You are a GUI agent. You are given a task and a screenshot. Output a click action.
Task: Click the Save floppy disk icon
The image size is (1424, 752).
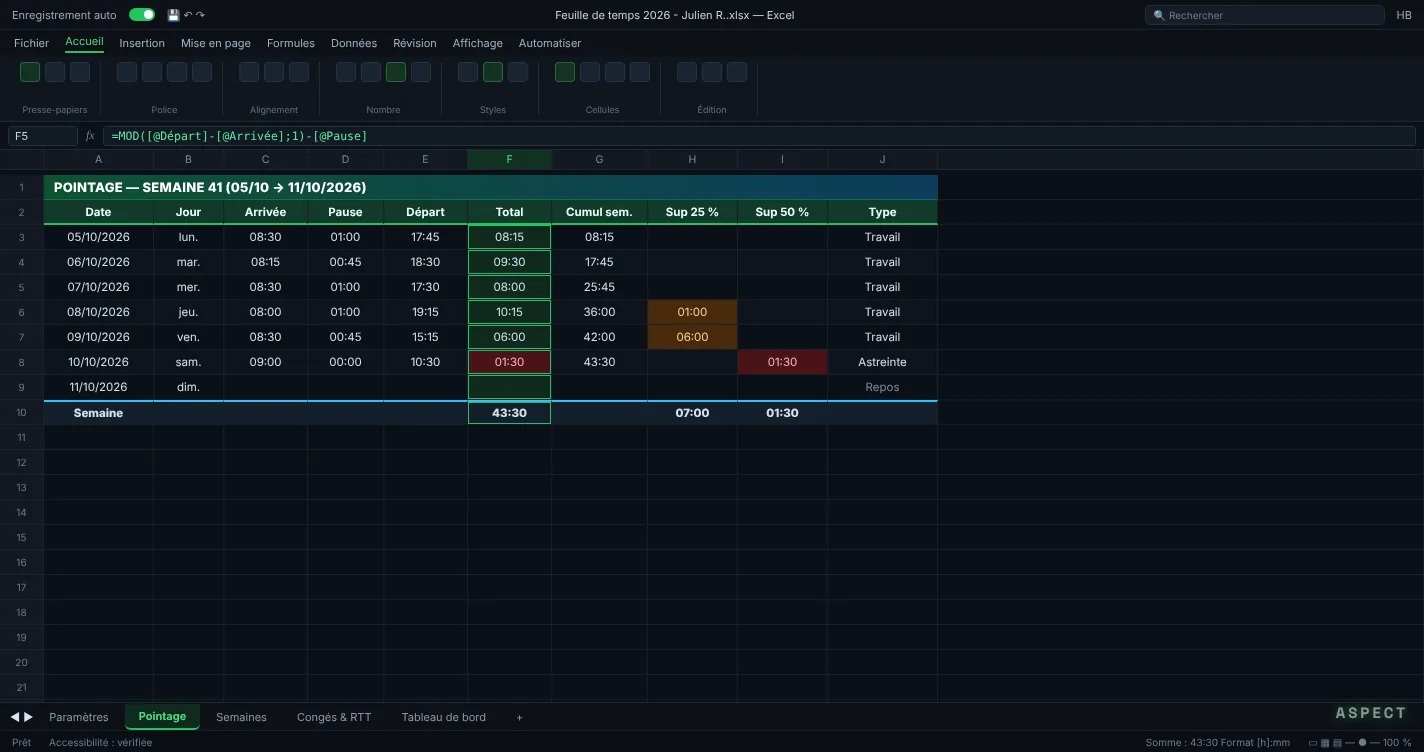(x=173, y=15)
